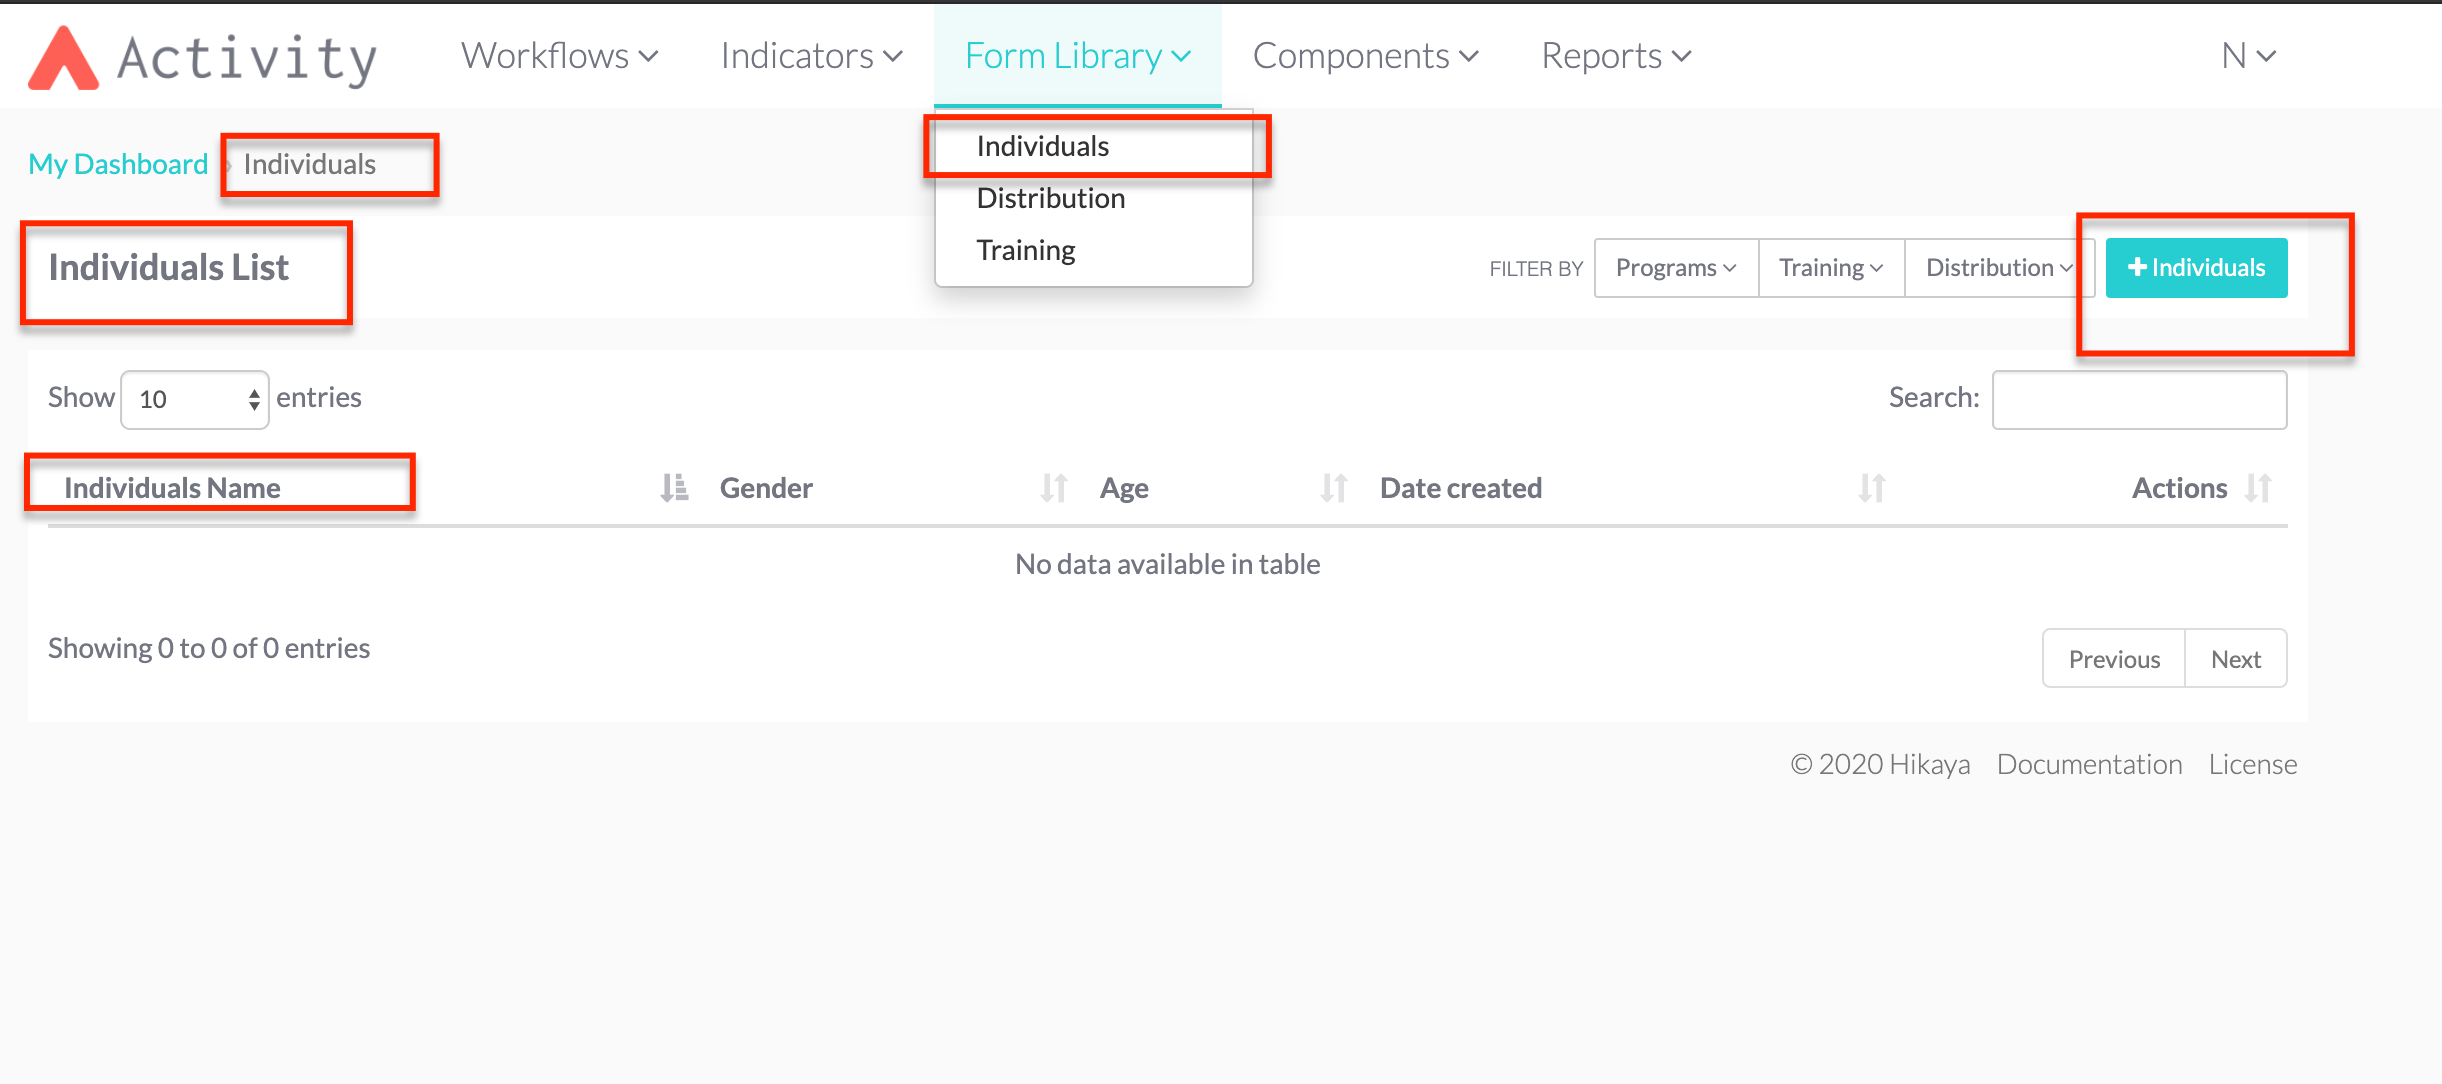Open the Programs filter dropdown

(x=1676, y=268)
